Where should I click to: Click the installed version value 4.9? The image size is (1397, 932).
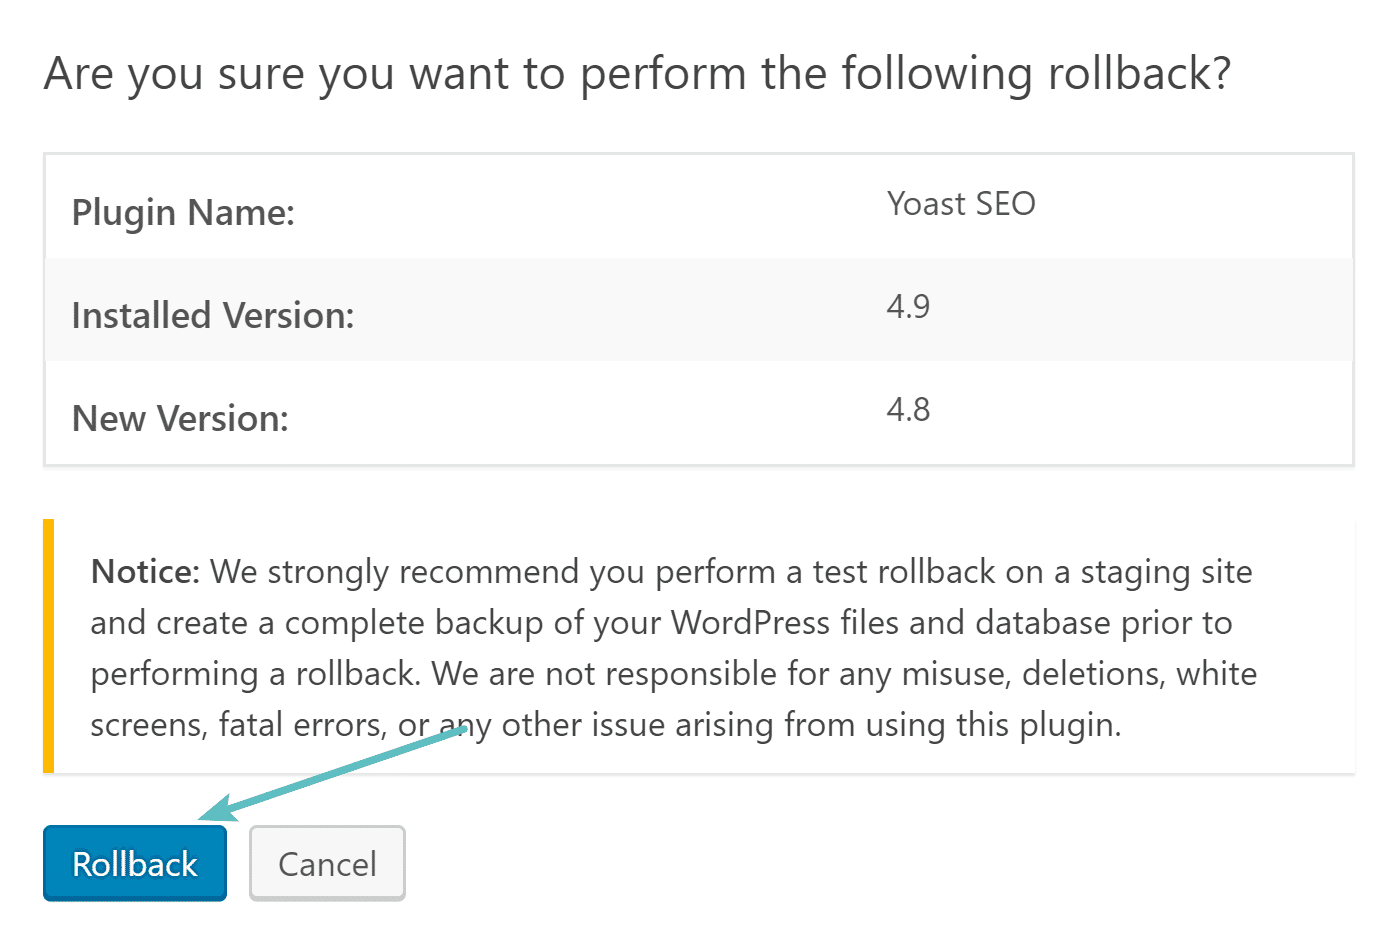point(908,306)
